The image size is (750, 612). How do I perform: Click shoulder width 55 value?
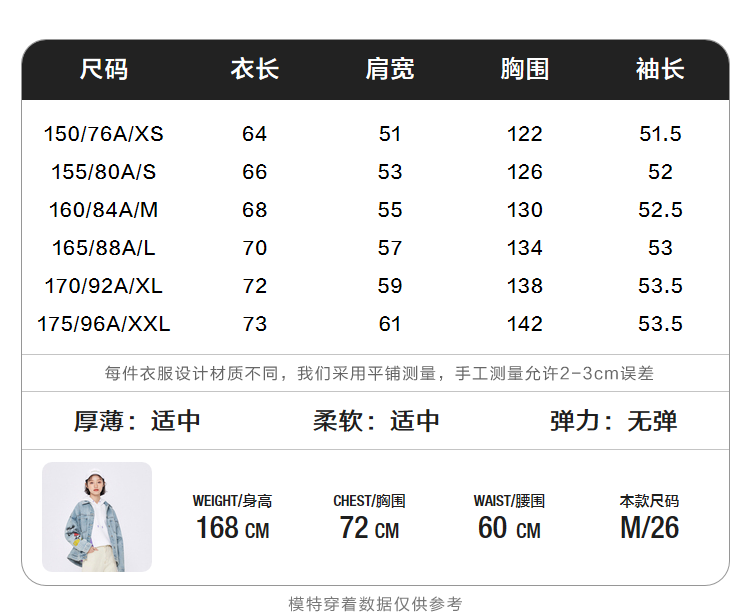tap(390, 210)
